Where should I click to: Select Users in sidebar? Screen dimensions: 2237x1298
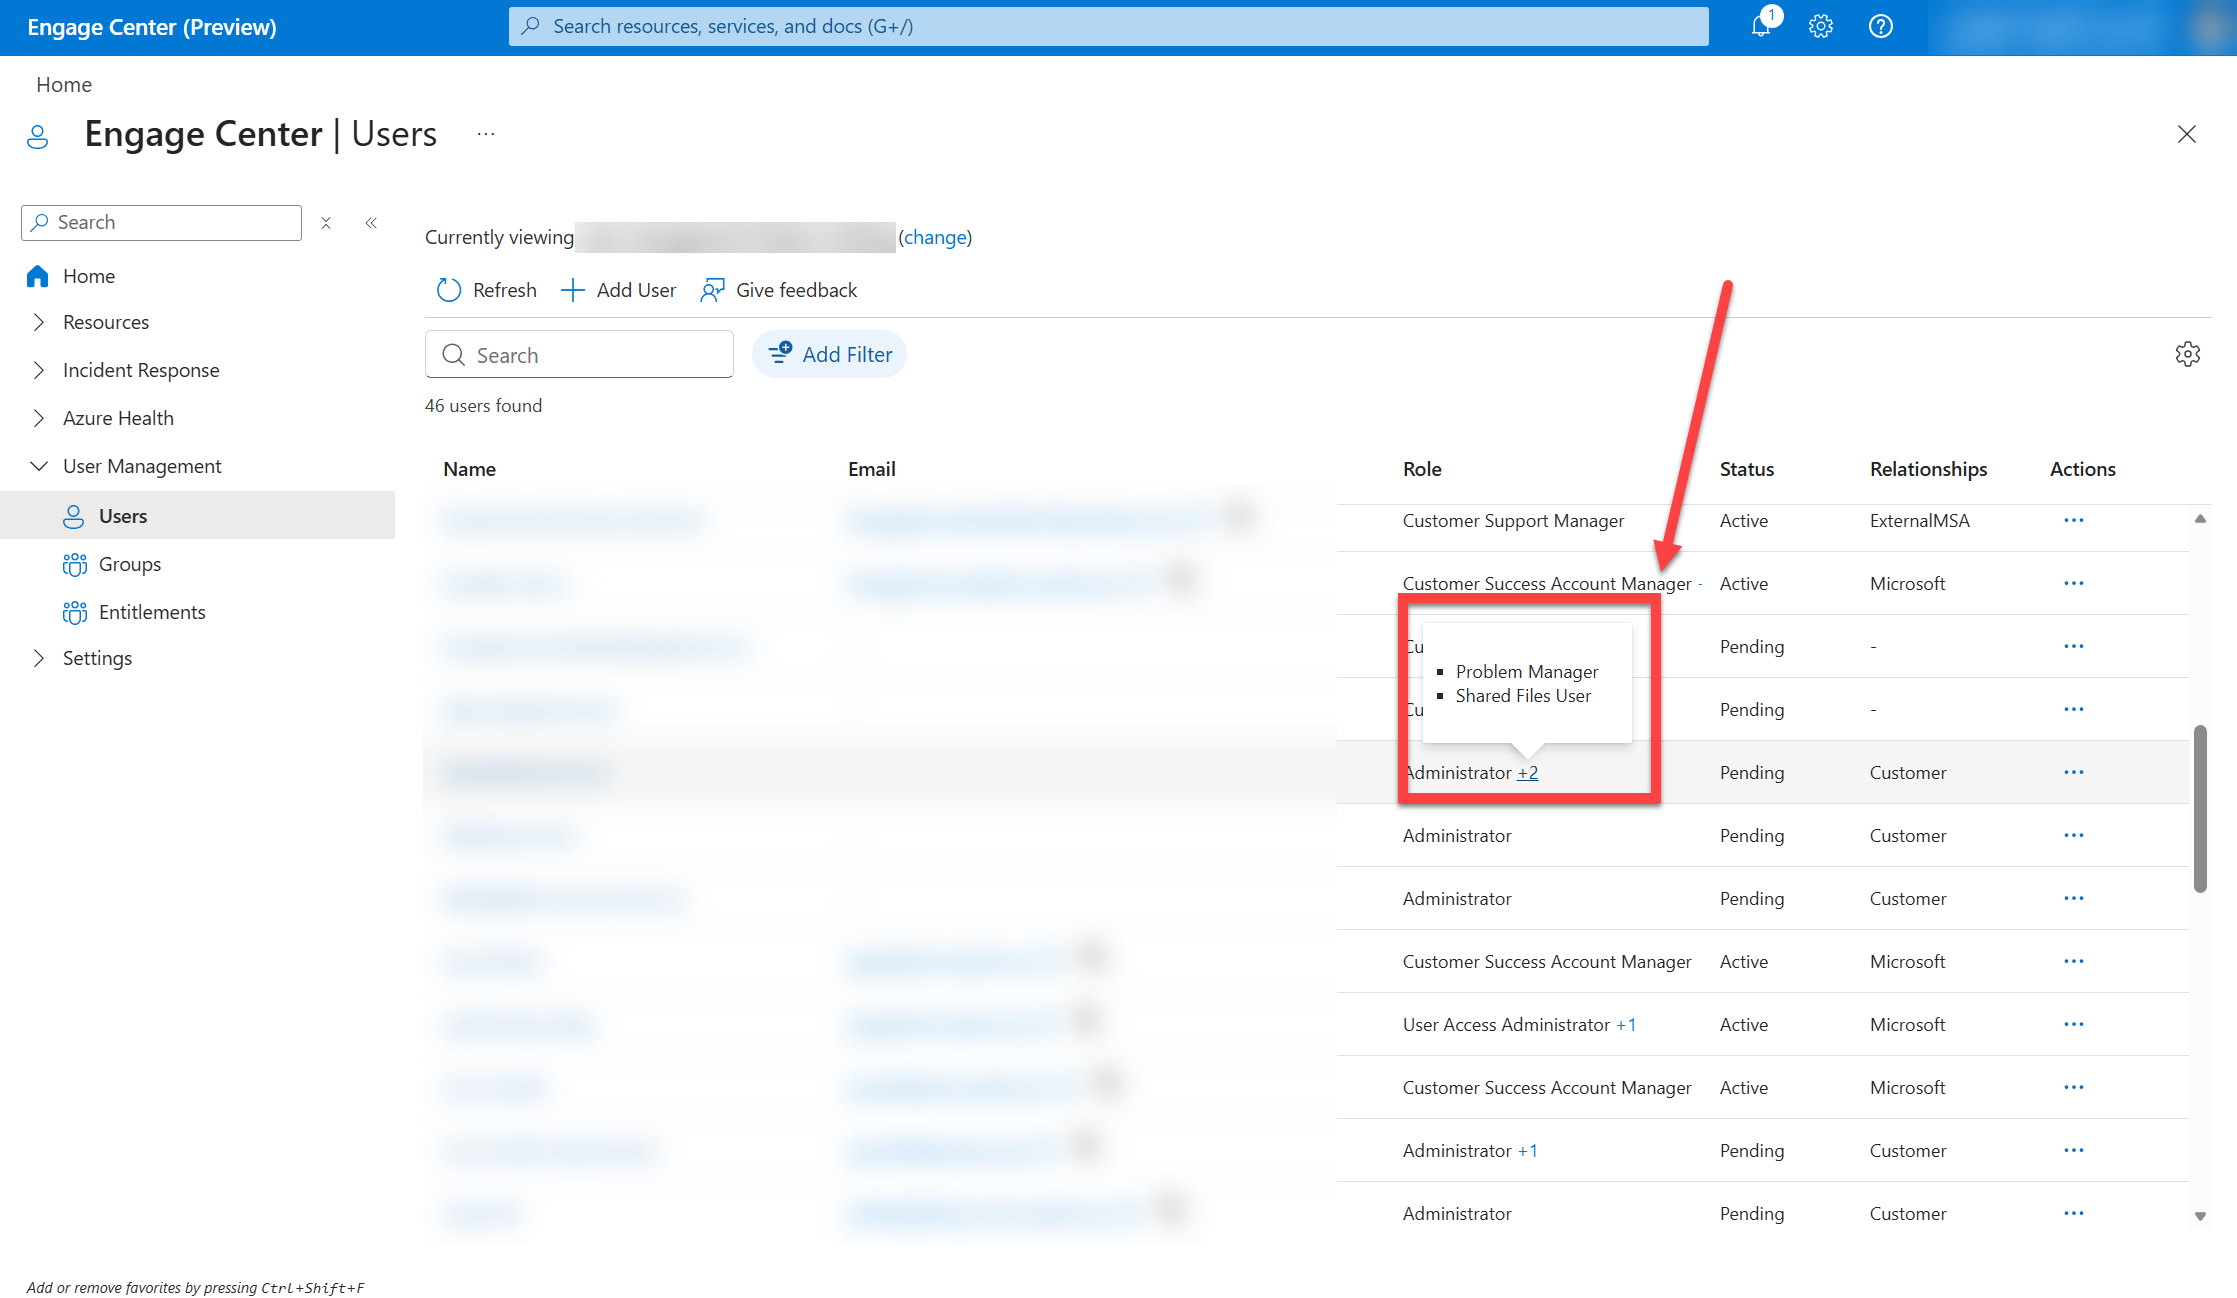pyautogui.click(x=197, y=516)
